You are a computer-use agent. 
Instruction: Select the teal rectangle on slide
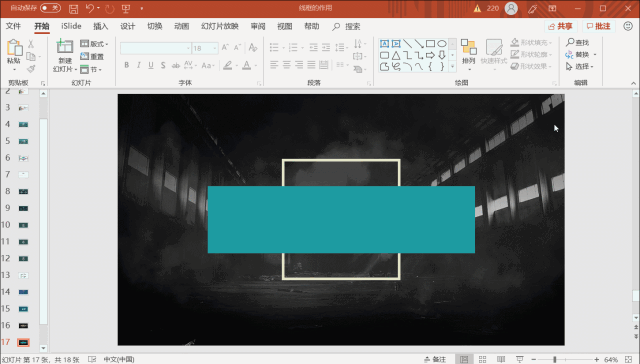pos(341,220)
